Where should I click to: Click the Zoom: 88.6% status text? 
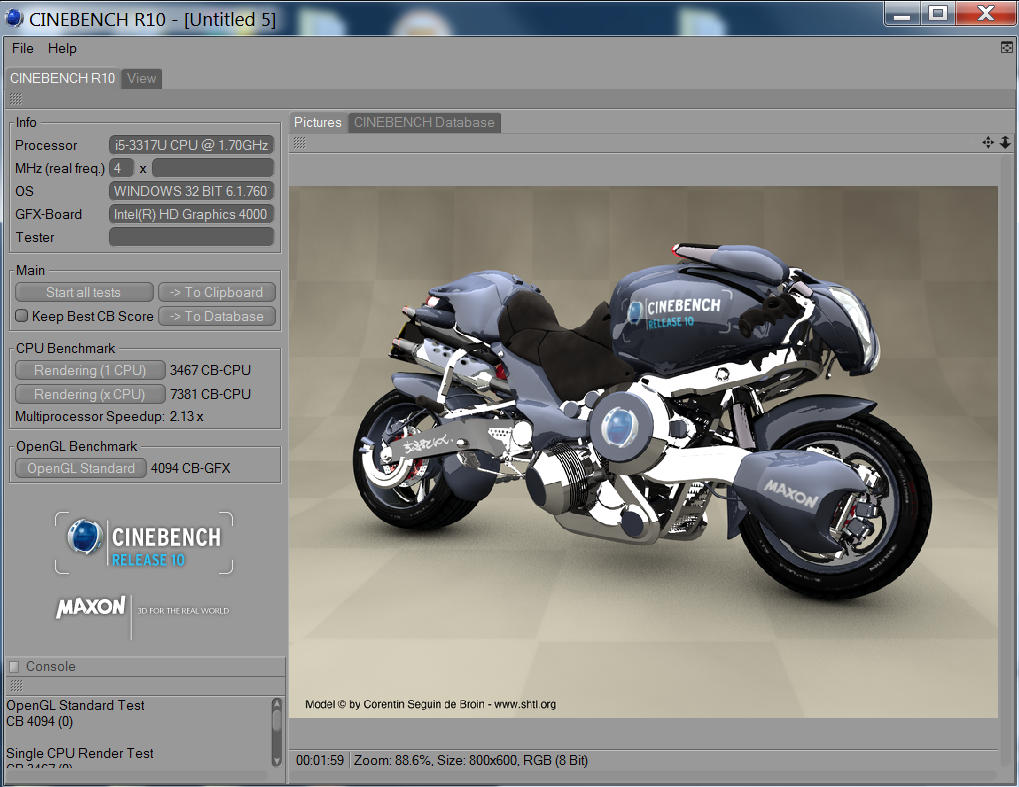393,760
